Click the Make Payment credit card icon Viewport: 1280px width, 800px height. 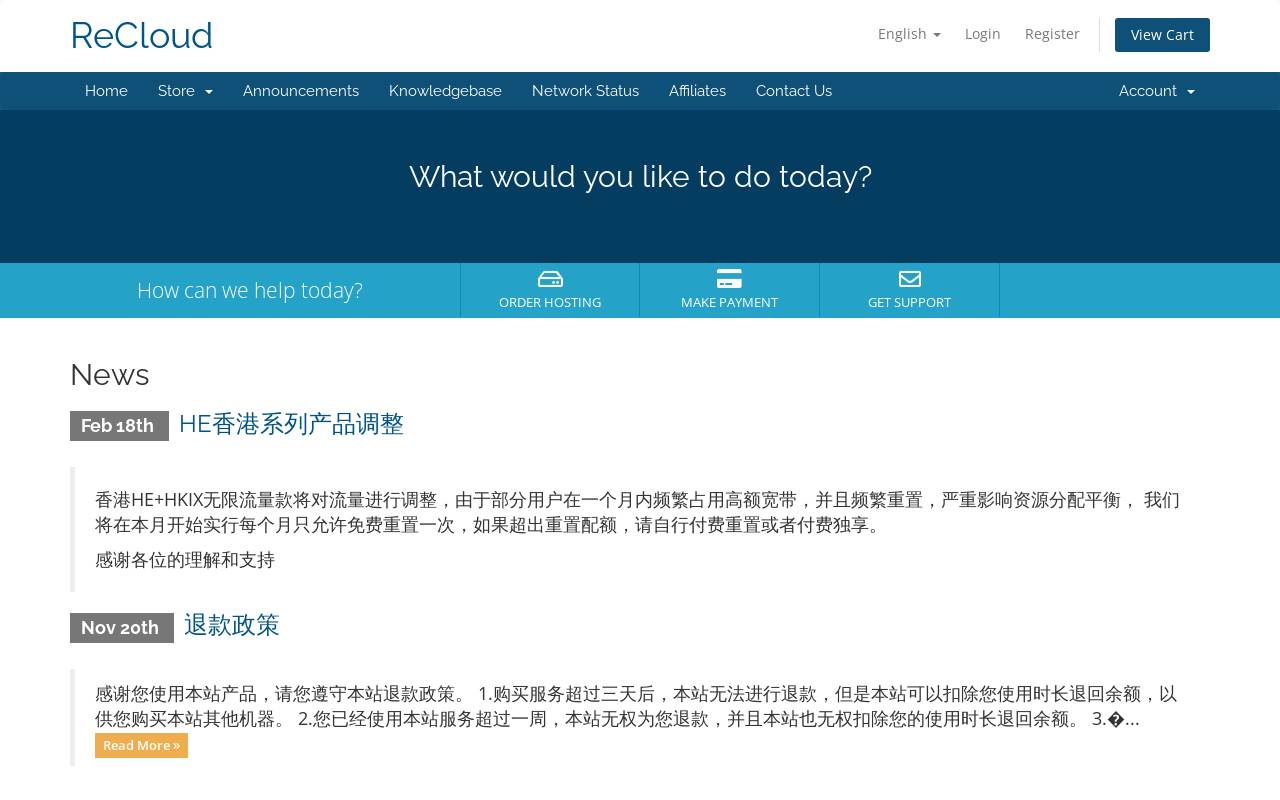[729, 279]
